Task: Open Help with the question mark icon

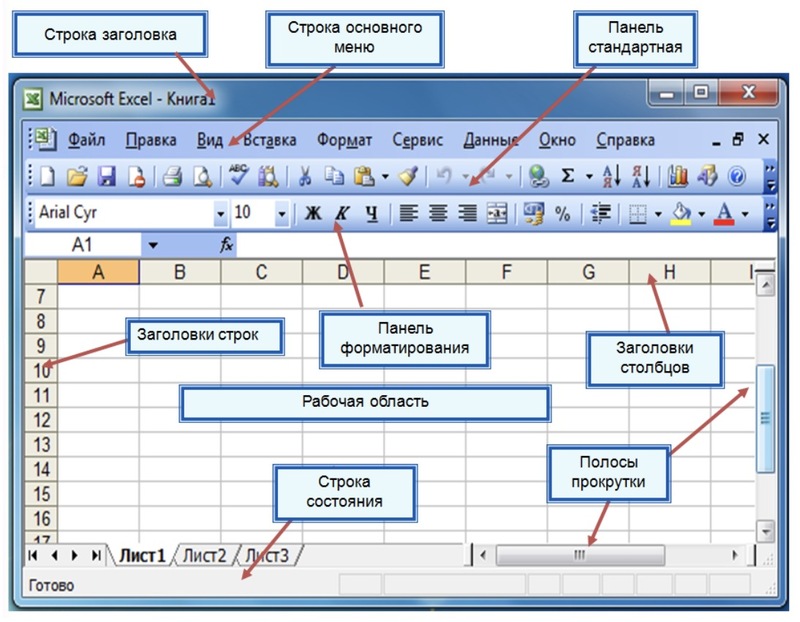Action: [x=737, y=177]
